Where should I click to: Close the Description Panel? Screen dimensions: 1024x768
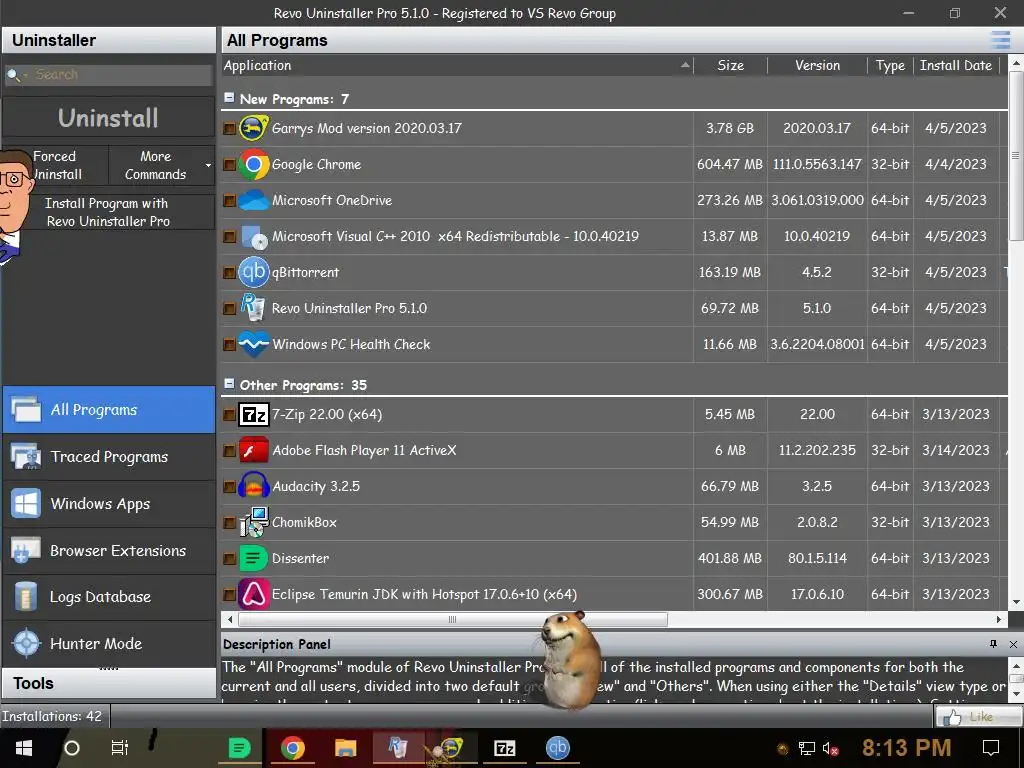[x=1013, y=644]
